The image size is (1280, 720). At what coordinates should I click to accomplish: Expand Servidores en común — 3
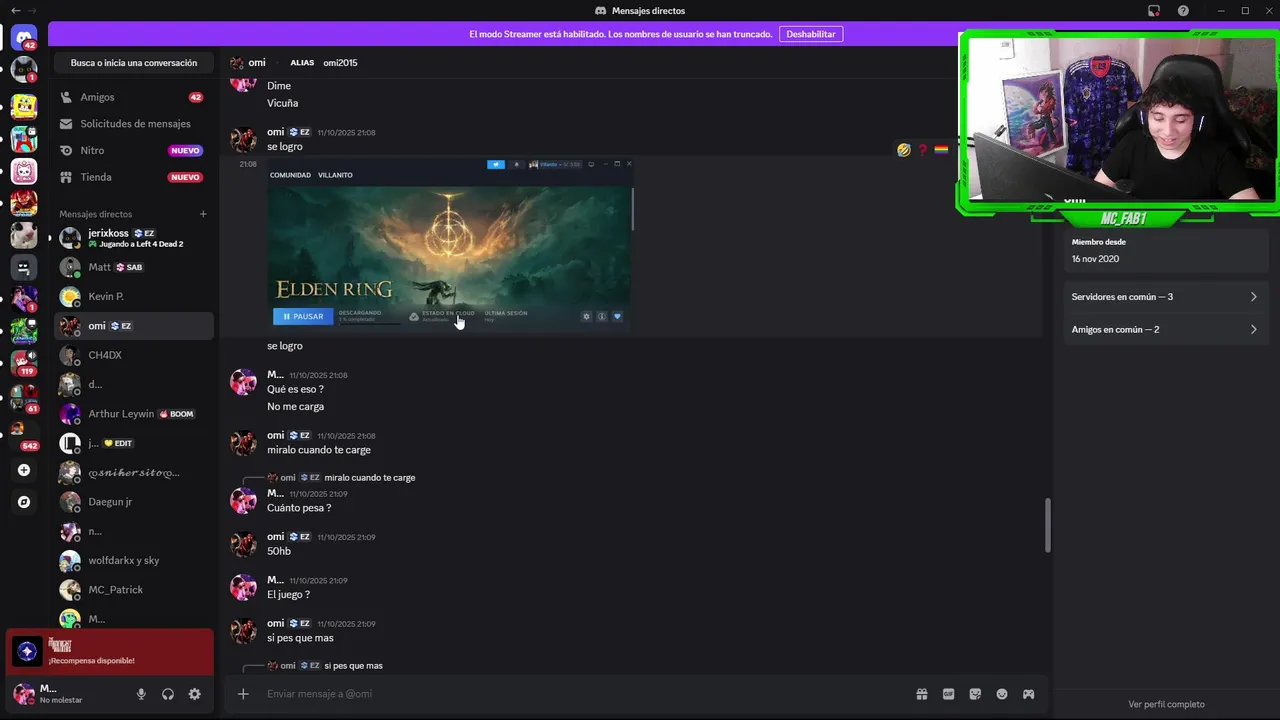(1165, 297)
